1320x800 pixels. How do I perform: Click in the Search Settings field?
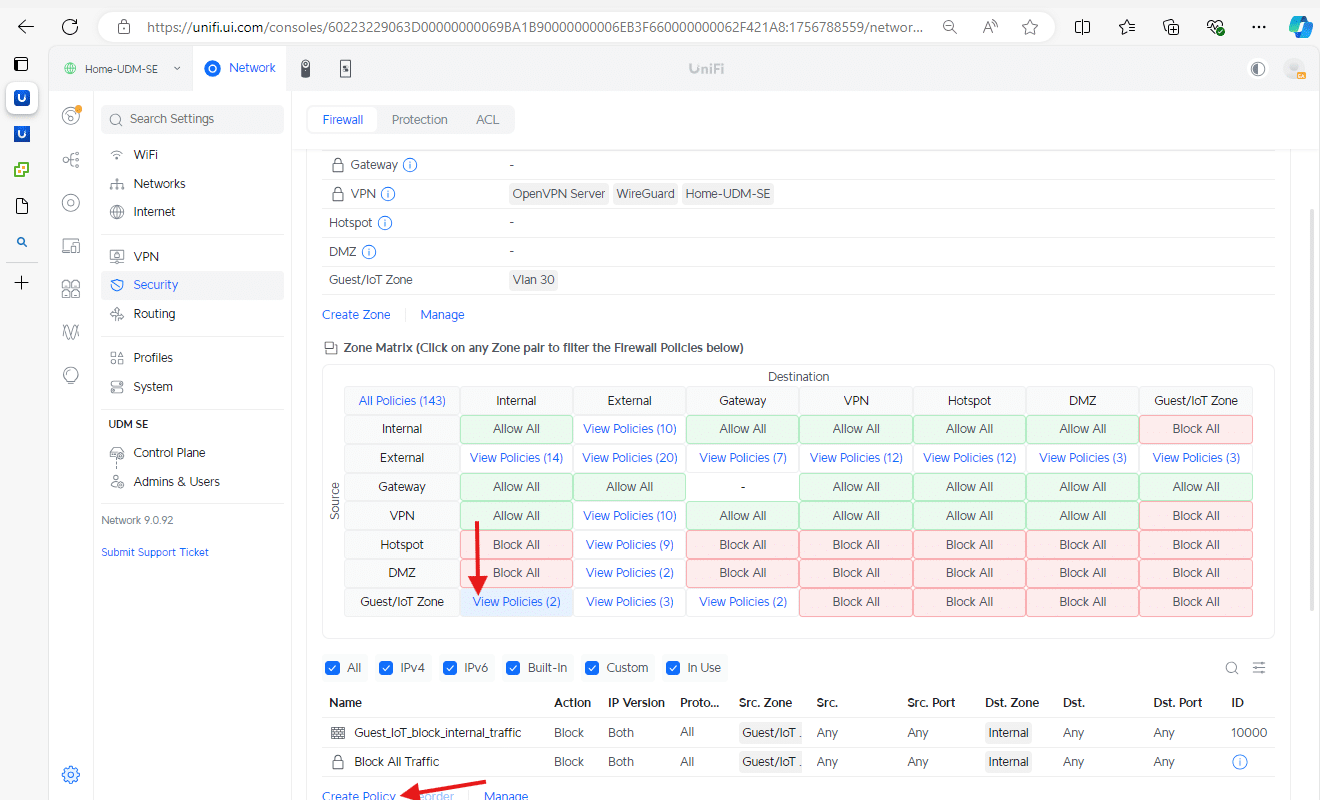tap(192, 119)
